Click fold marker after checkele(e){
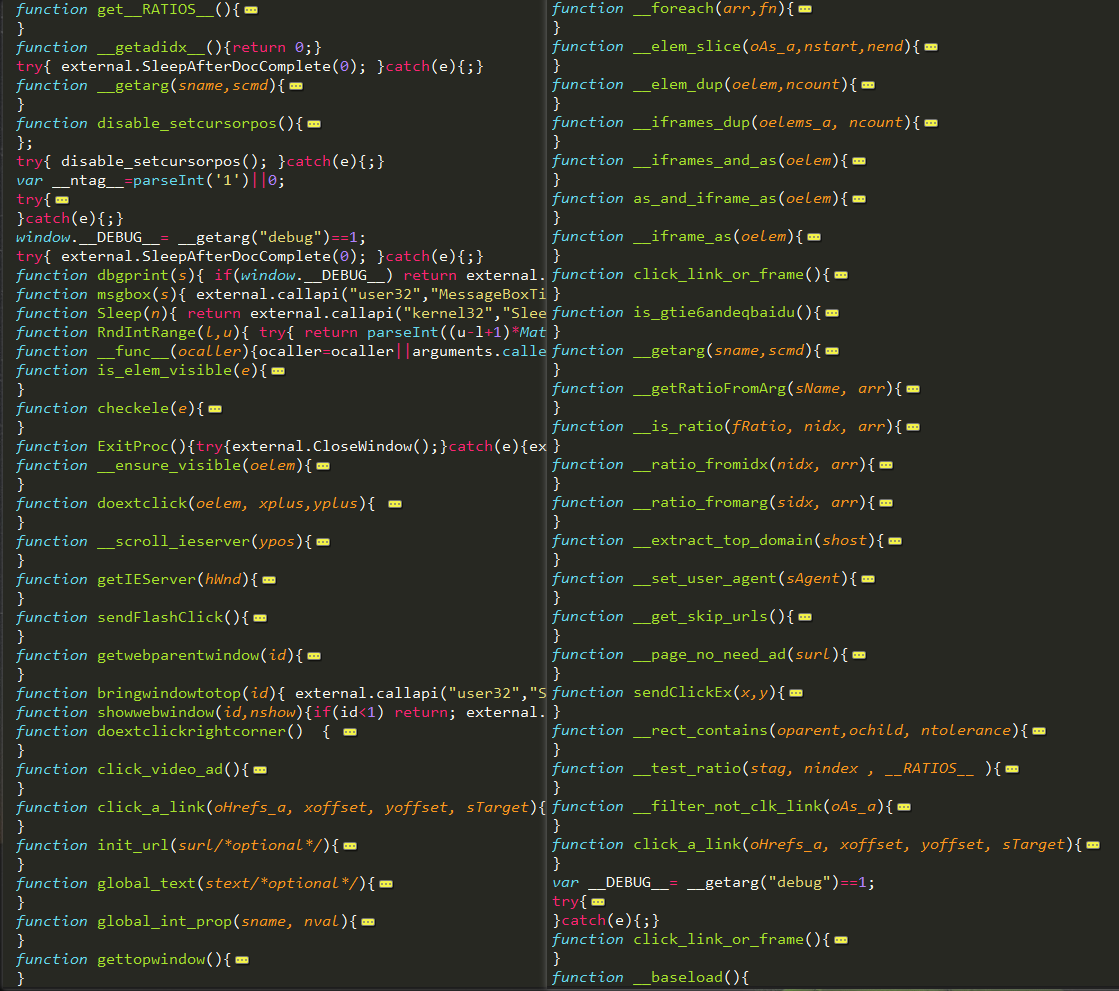This screenshot has height=991, width=1119. pyautogui.click(x=216, y=409)
